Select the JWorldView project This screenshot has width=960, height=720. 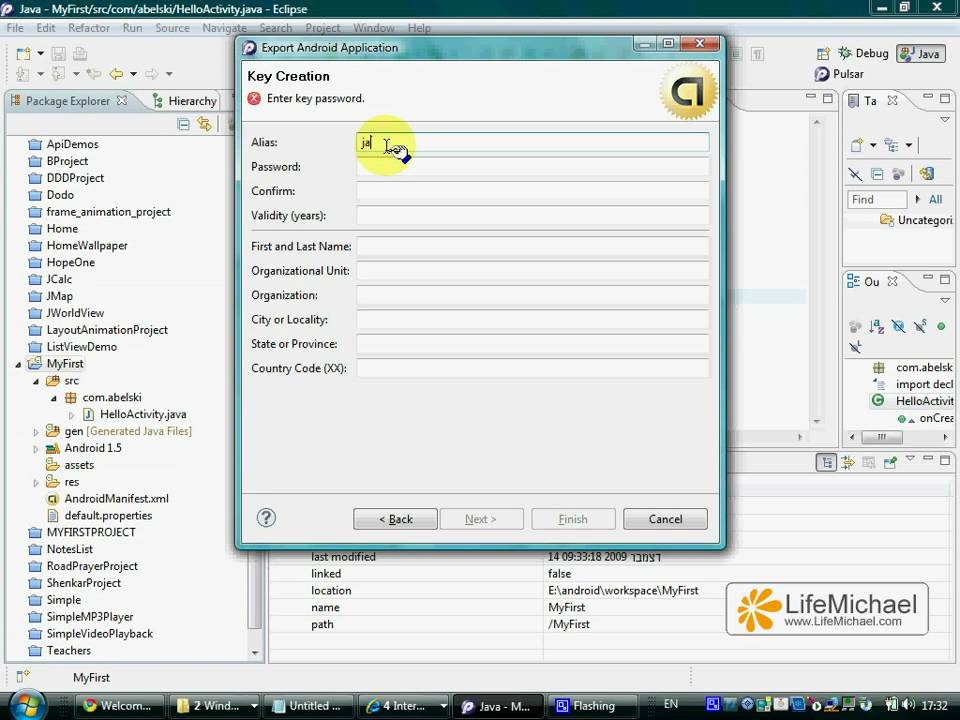click(75, 313)
